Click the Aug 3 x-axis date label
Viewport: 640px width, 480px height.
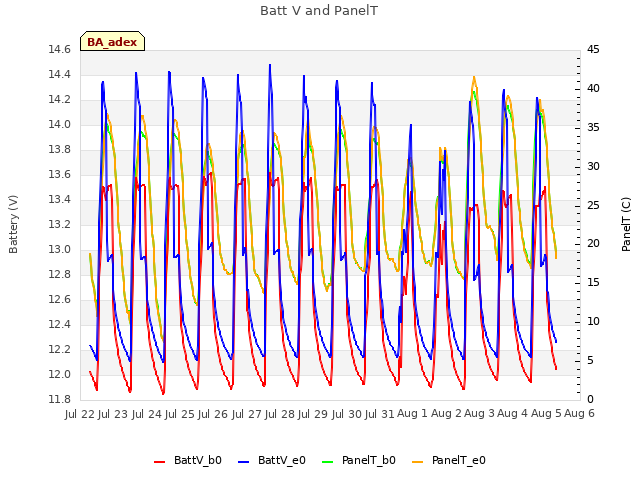[479, 413]
